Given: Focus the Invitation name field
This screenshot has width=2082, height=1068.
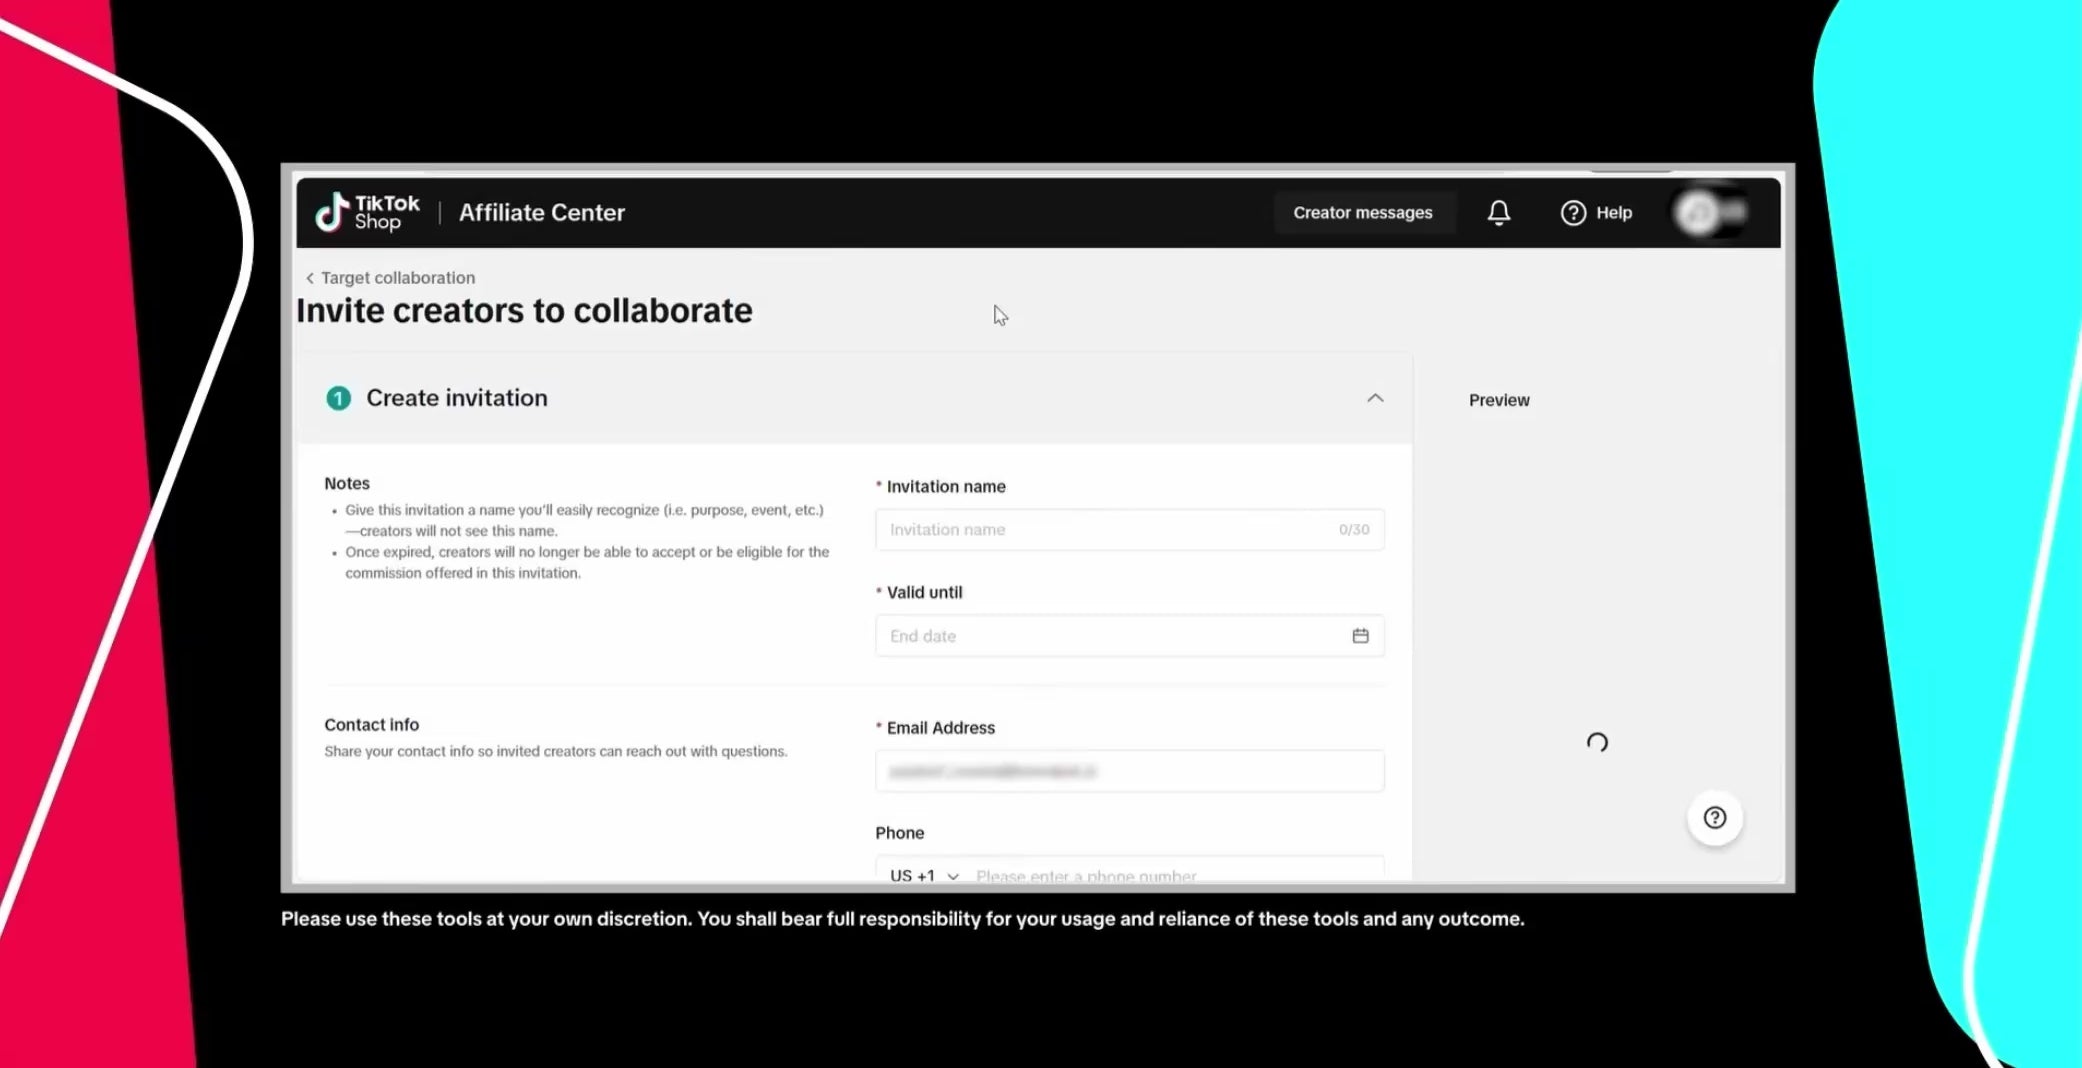Looking at the screenshot, I should (x=1129, y=530).
